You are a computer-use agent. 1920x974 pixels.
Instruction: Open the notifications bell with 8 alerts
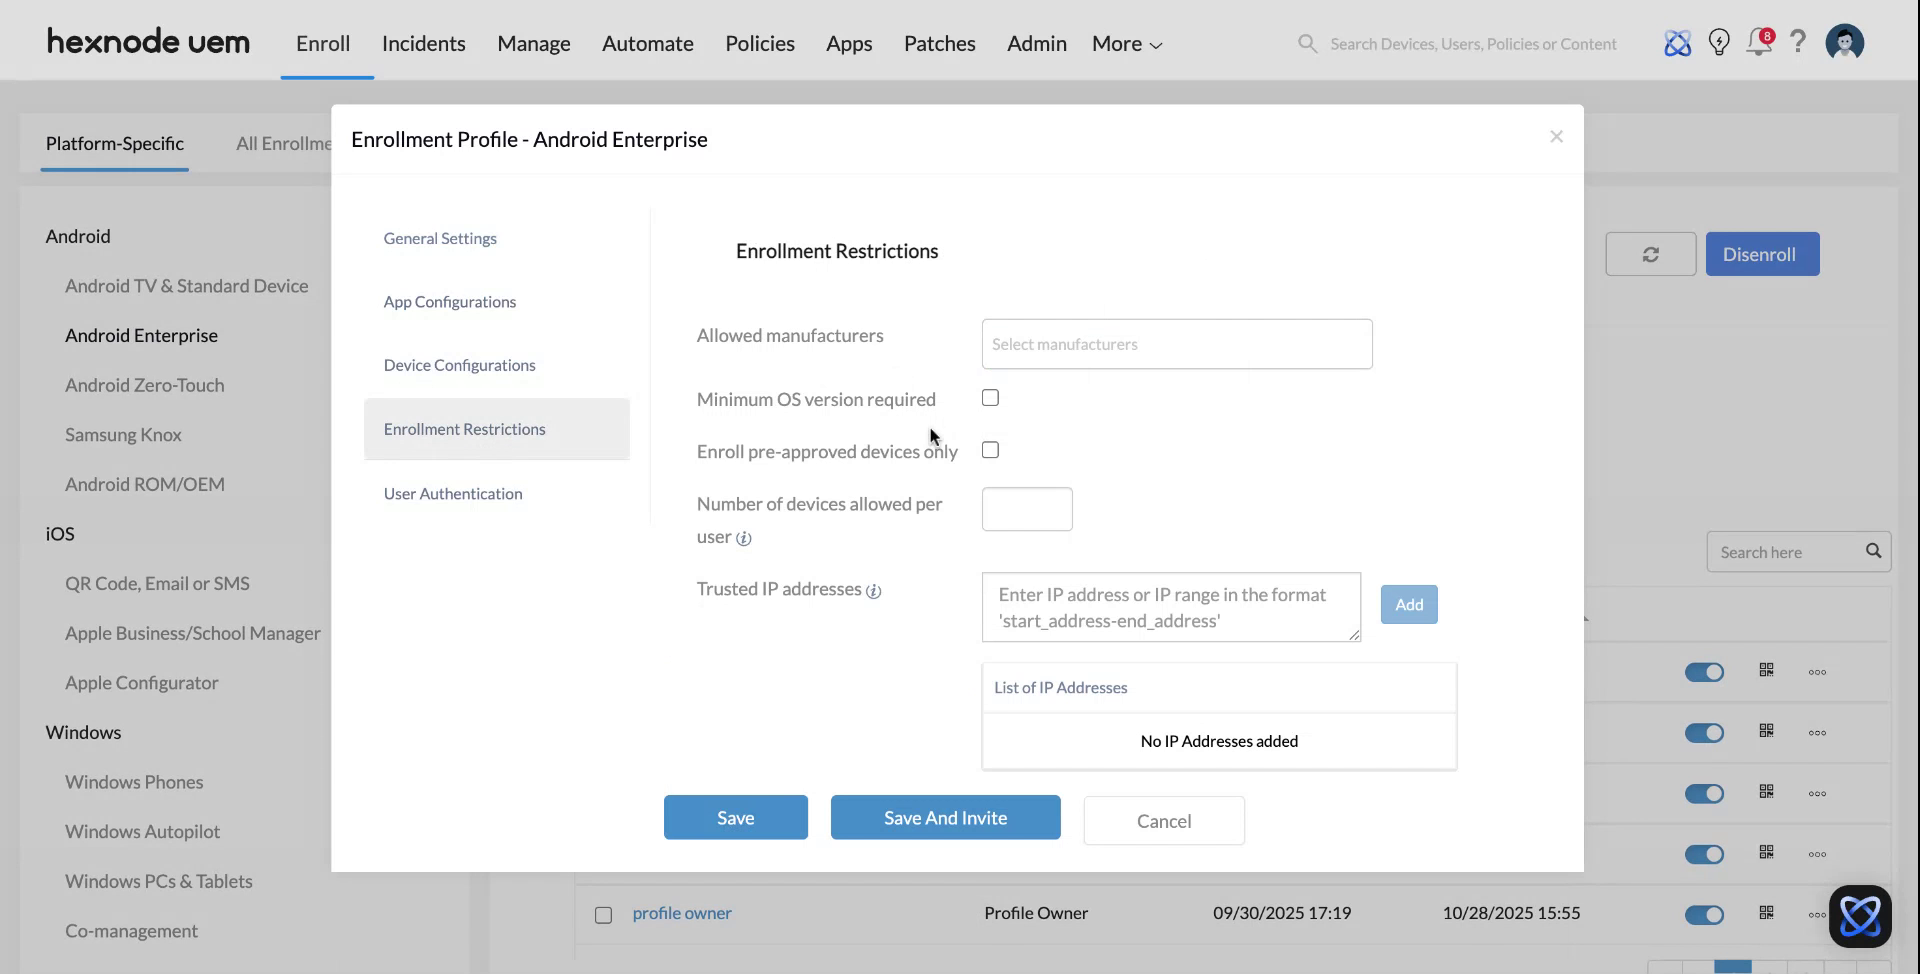click(1758, 43)
